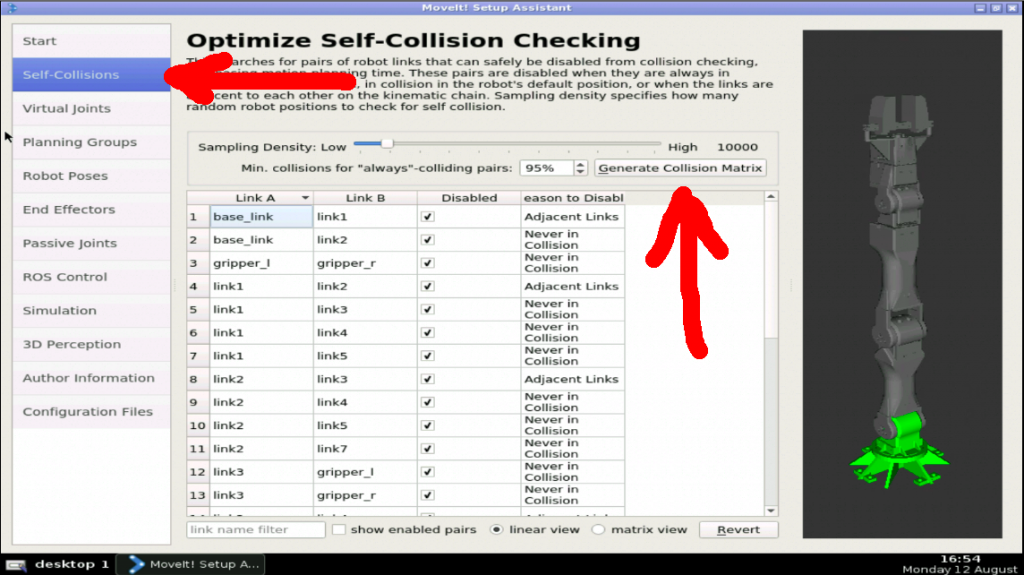Go to End Effectors section
Viewport: 1024px width, 575px height.
point(91,209)
